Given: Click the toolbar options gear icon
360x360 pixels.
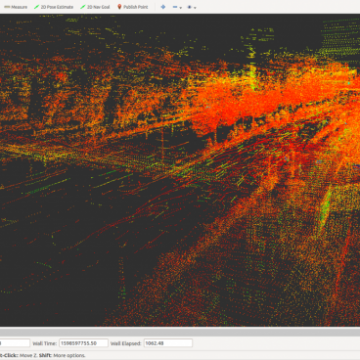Looking at the screenshot, I should (189, 7).
